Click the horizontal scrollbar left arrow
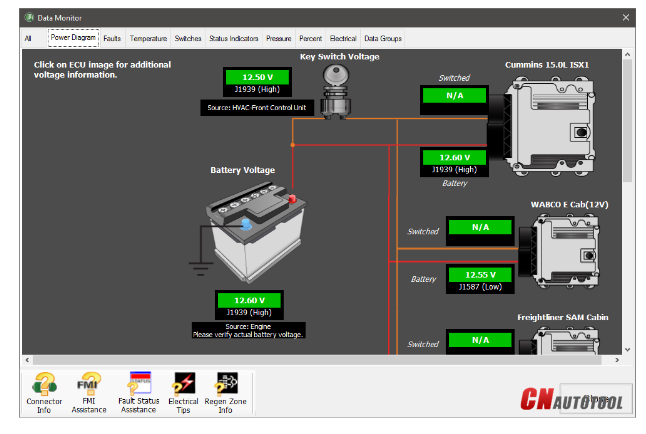 coord(27,360)
